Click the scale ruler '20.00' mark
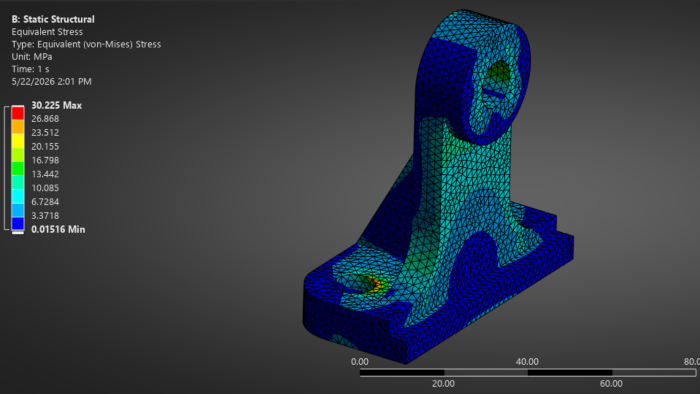This screenshot has width=700, height=394. click(x=443, y=384)
